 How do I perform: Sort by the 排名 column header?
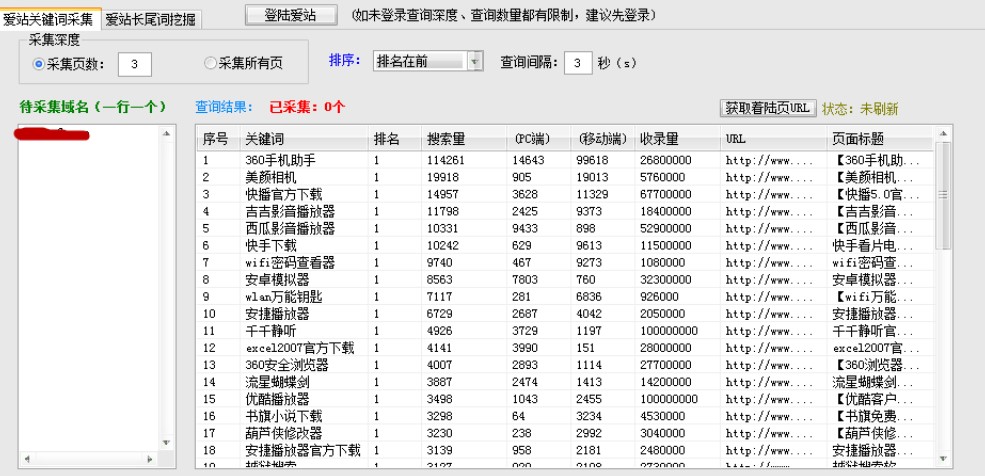coord(395,139)
